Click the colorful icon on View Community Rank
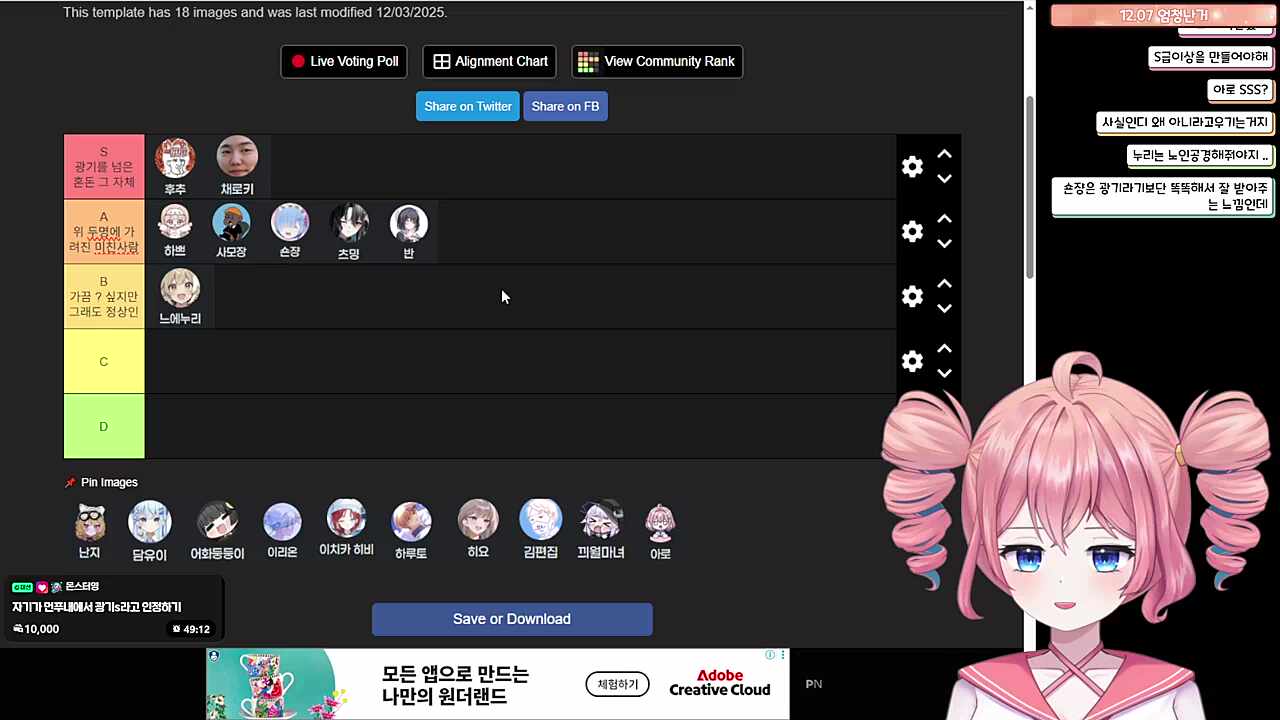1280x720 pixels. (588, 61)
